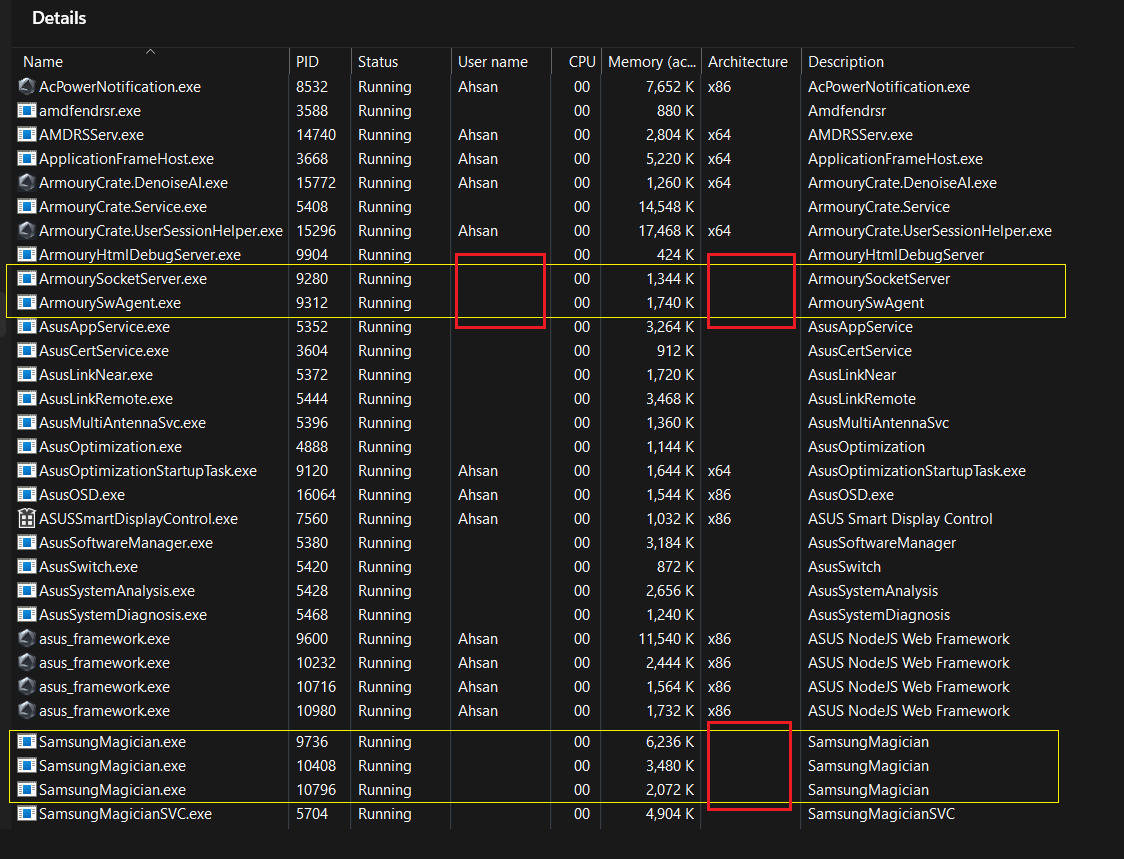Click the SamsungMagicianSVC.exe icon
1124x859 pixels.
pos(27,814)
